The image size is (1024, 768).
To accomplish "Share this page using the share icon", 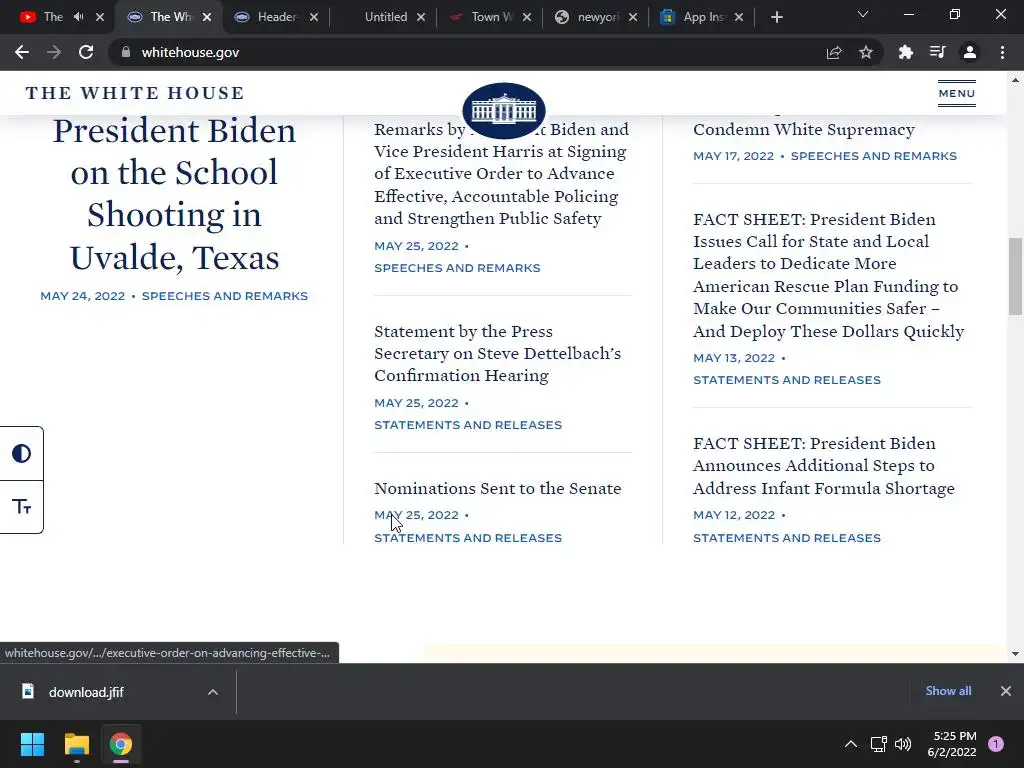I will click(x=834, y=52).
